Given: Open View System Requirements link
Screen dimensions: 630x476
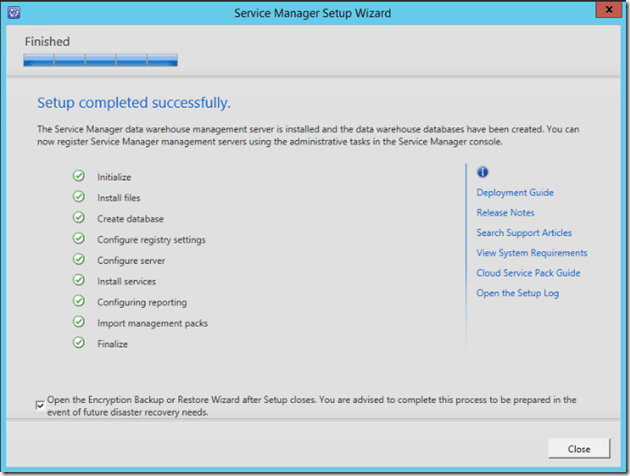Looking at the screenshot, I should [531, 253].
